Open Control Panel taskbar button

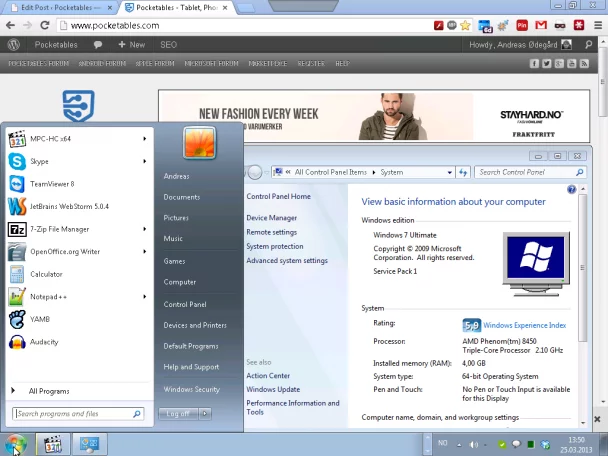pyautogui.click(x=90, y=444)
